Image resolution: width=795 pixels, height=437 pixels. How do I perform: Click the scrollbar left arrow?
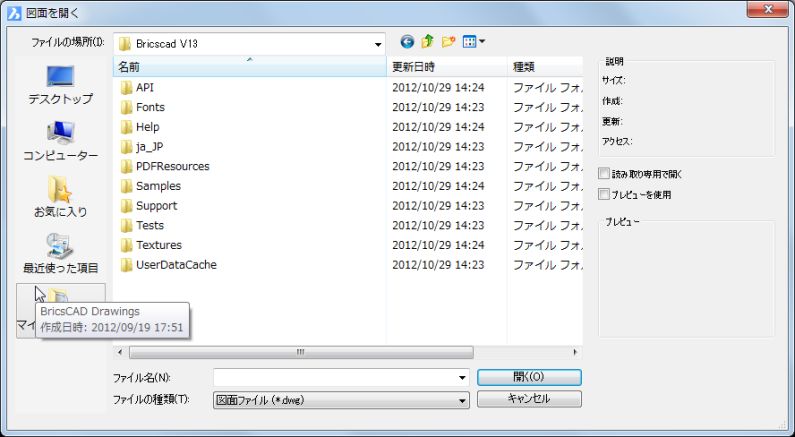[120, 352]
